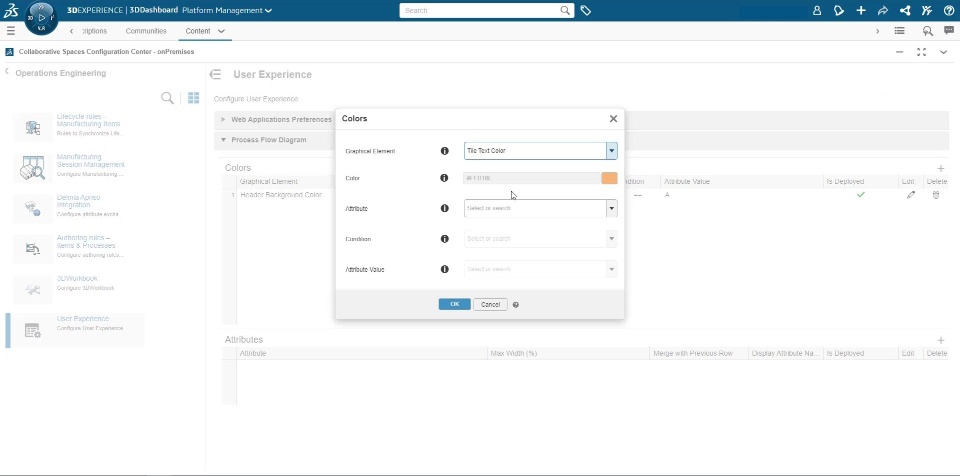Open Manufacturing Session Management item

click(78, 167)
